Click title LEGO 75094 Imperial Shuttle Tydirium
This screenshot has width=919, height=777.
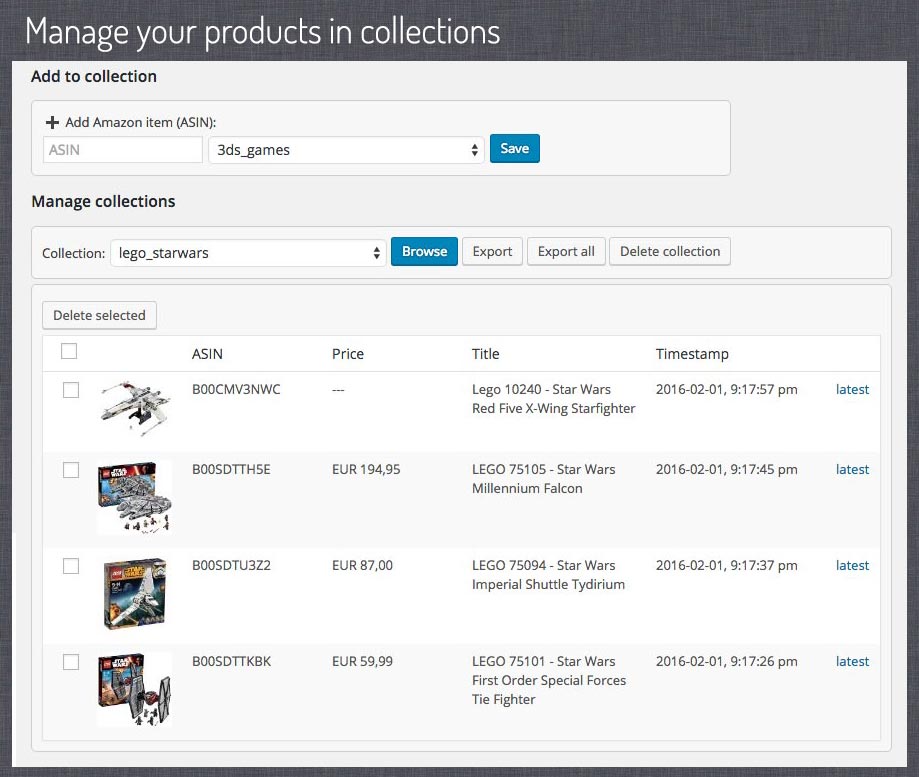548,575
